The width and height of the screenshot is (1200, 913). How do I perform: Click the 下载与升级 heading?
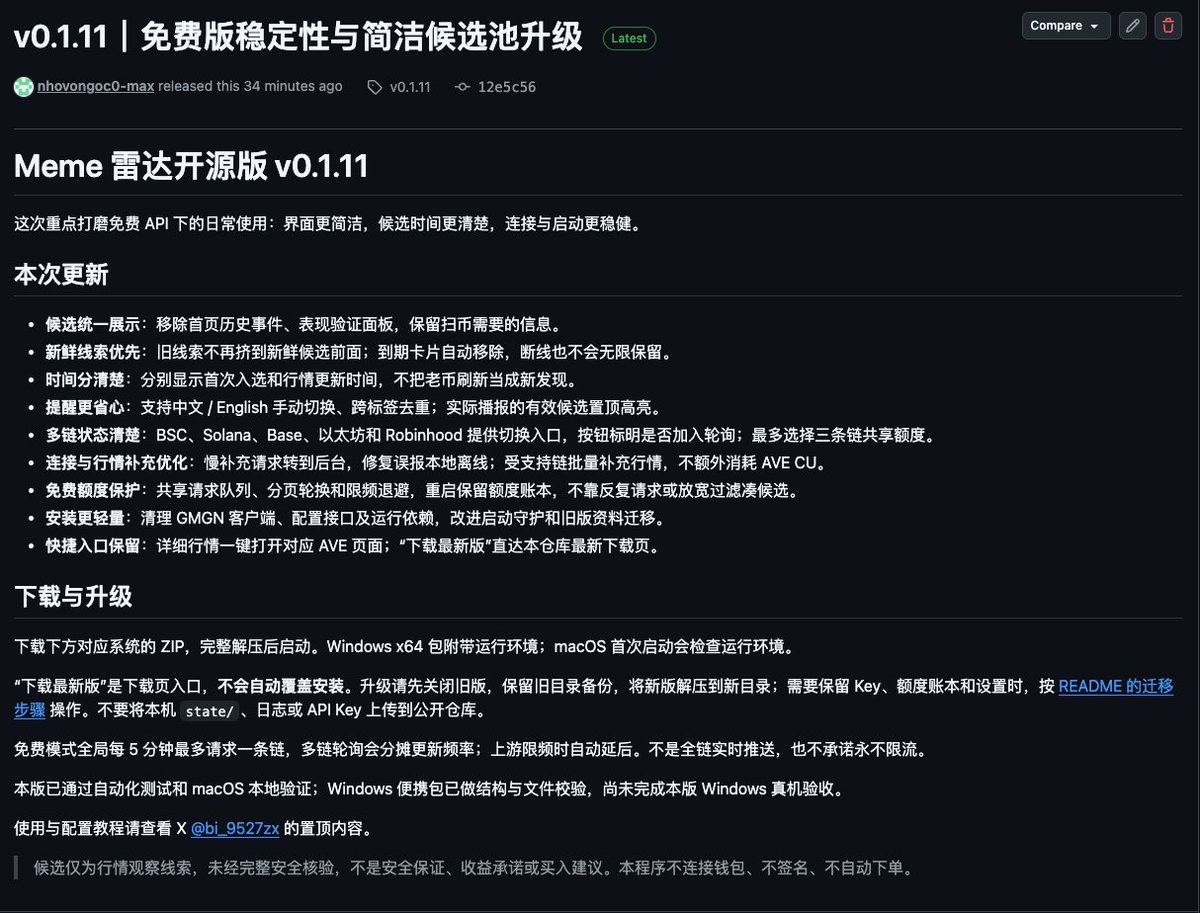click(73, 597)
